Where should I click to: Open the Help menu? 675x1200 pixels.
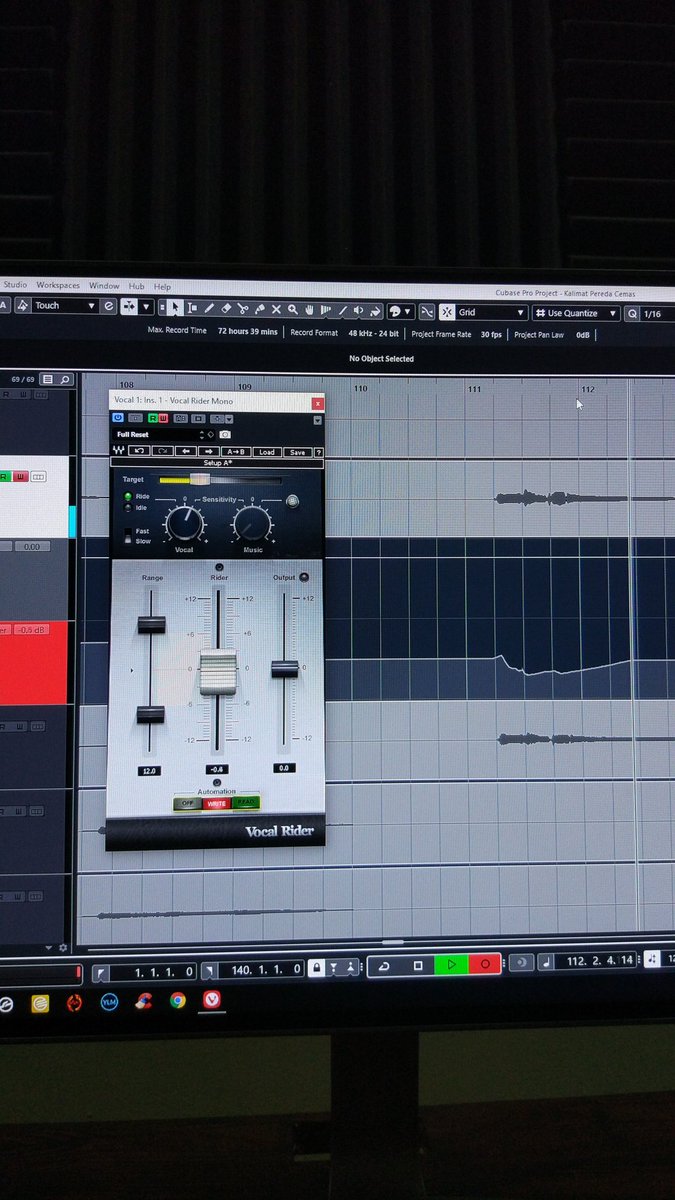(x=162, y=287)
